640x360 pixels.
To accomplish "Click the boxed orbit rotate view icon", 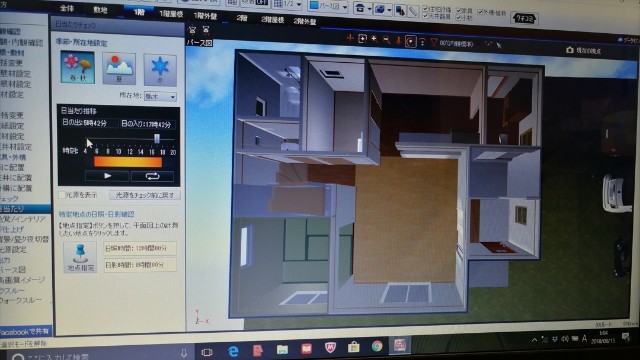I will (x=411, y=41).
